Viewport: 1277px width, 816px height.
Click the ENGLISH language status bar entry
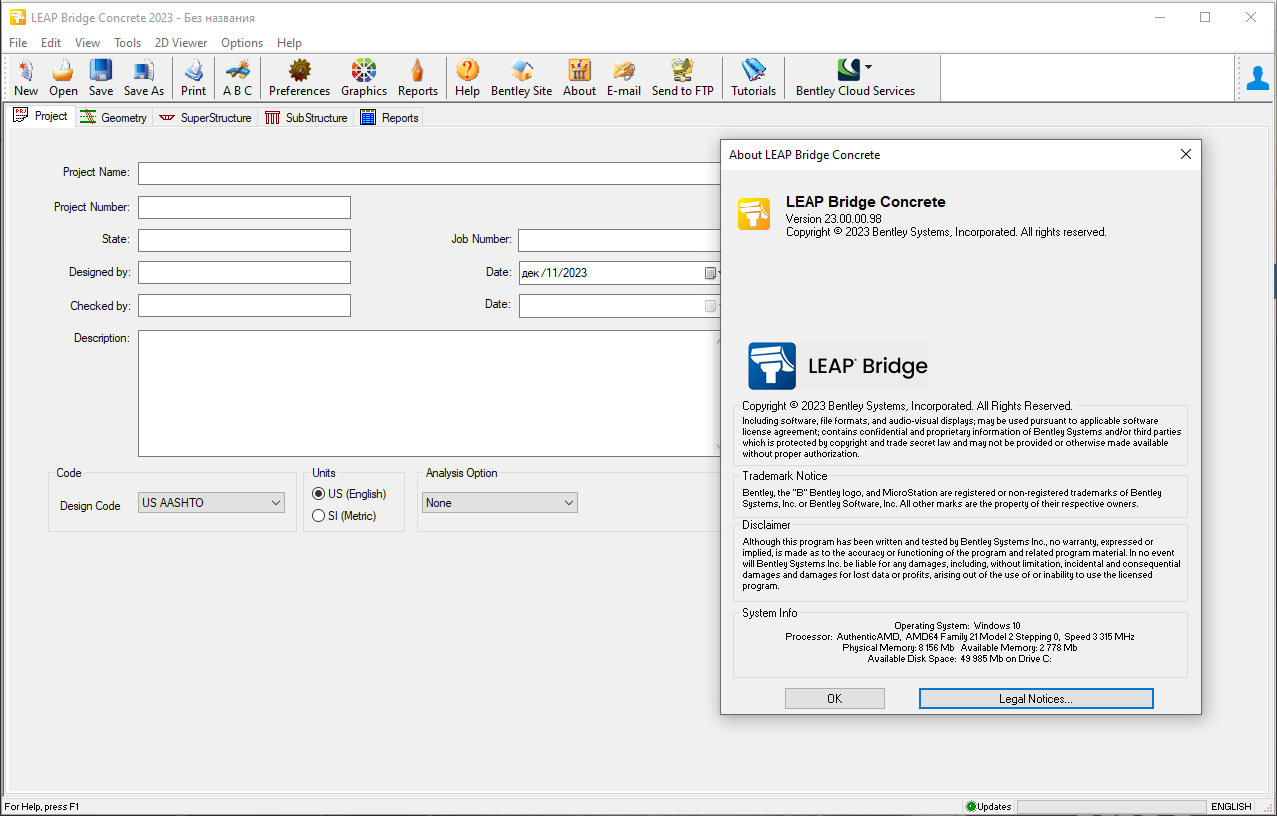[x=1231, y=806]
